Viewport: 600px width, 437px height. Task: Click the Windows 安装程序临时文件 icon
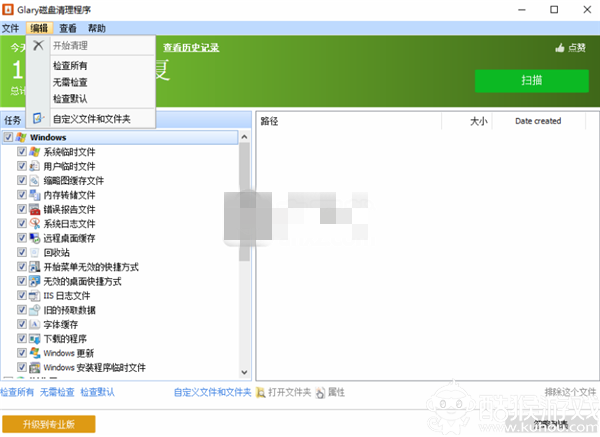pos(34,367)
